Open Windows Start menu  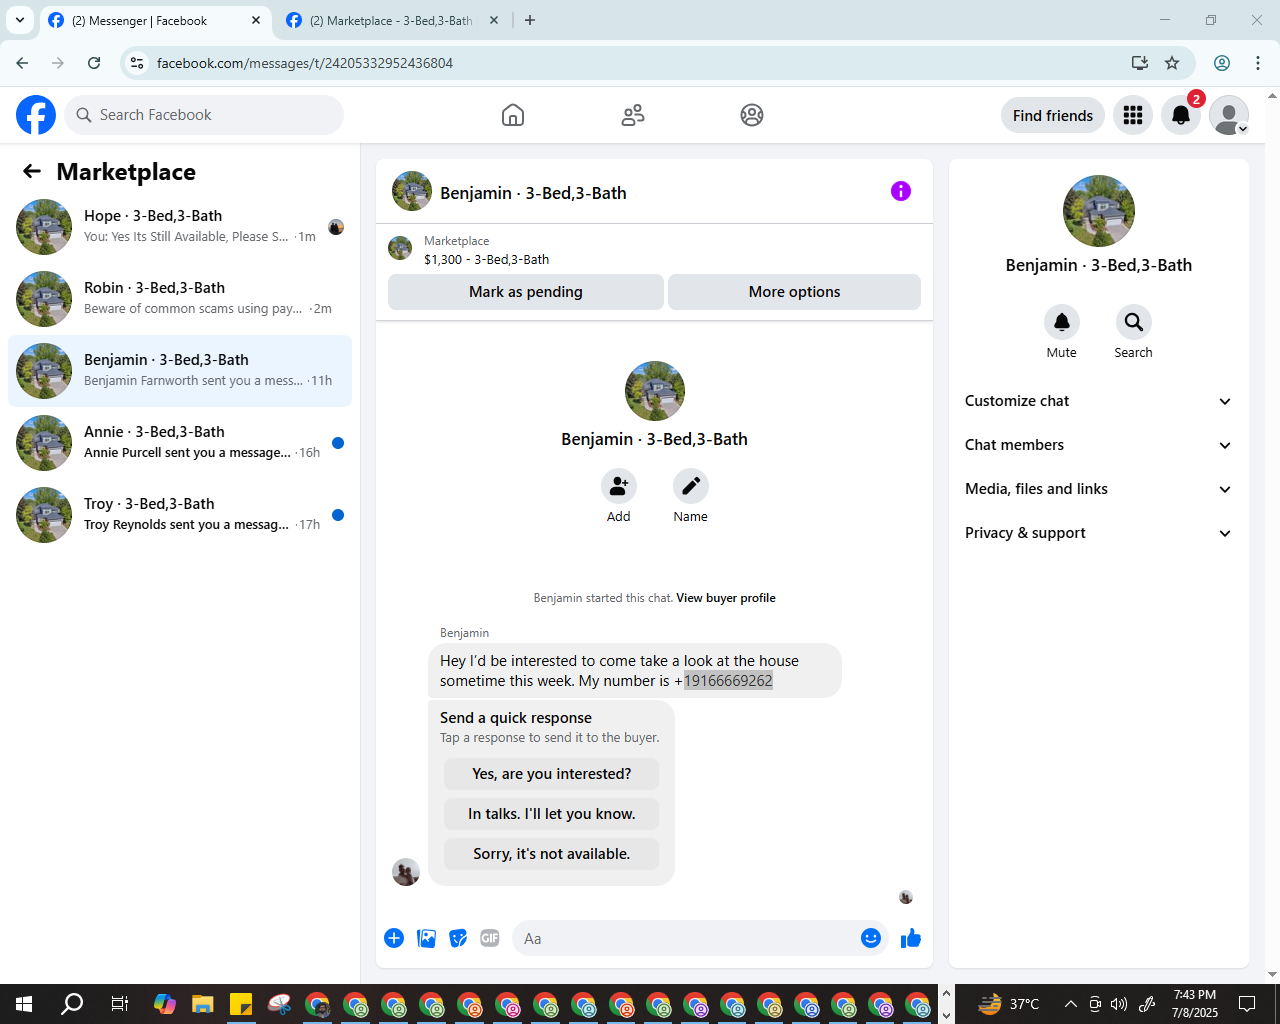[24, 1004]
